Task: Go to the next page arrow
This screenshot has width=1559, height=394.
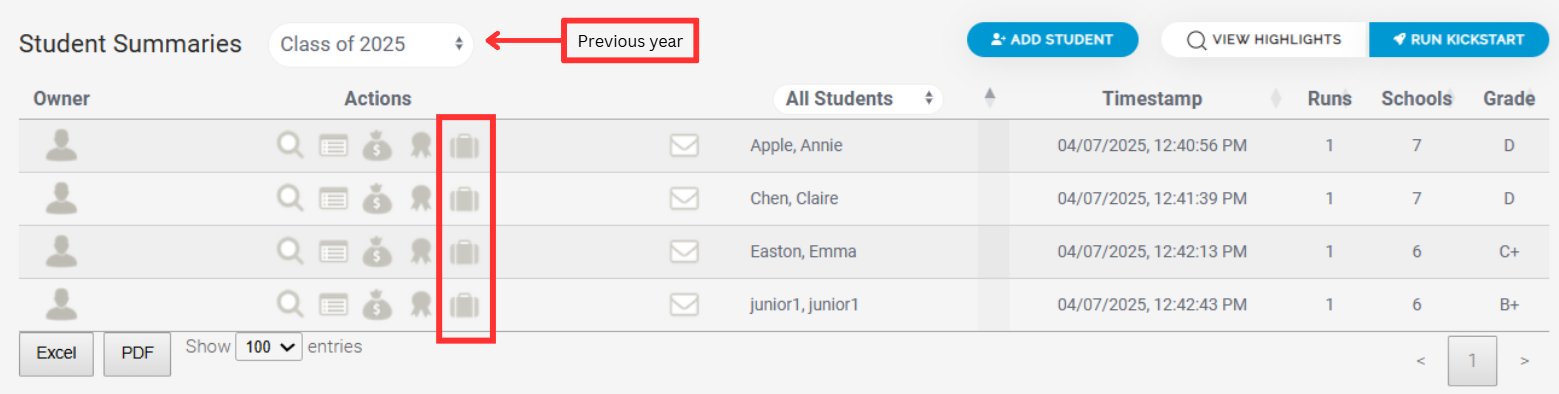Action: point(1524,361)
